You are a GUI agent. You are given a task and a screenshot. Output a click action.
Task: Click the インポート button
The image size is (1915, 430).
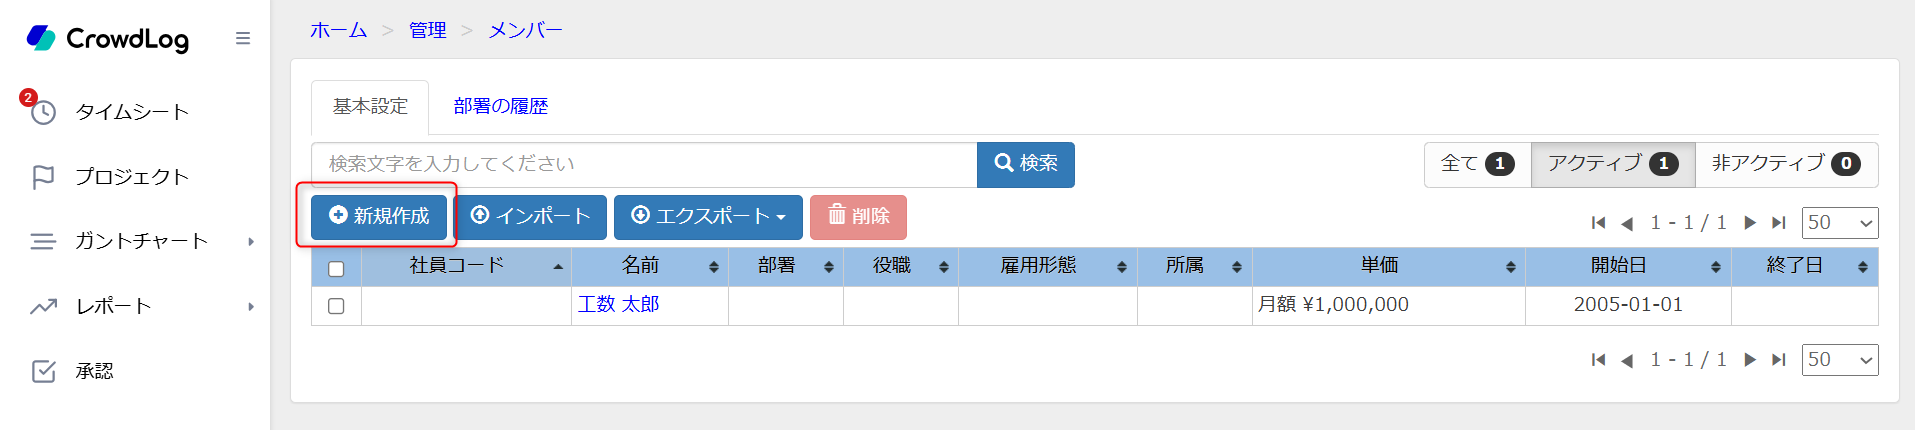click(x=531, y=217)
